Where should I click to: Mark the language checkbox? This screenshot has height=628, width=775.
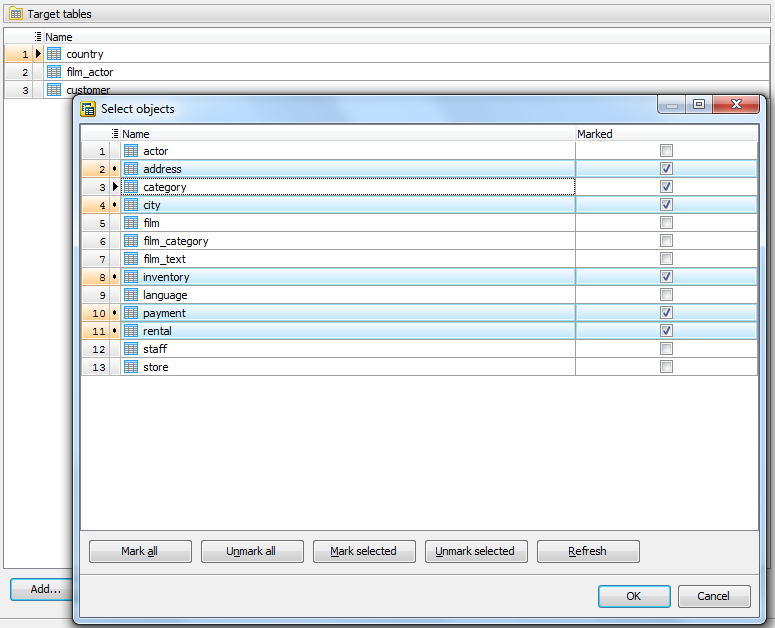(666, 295)
